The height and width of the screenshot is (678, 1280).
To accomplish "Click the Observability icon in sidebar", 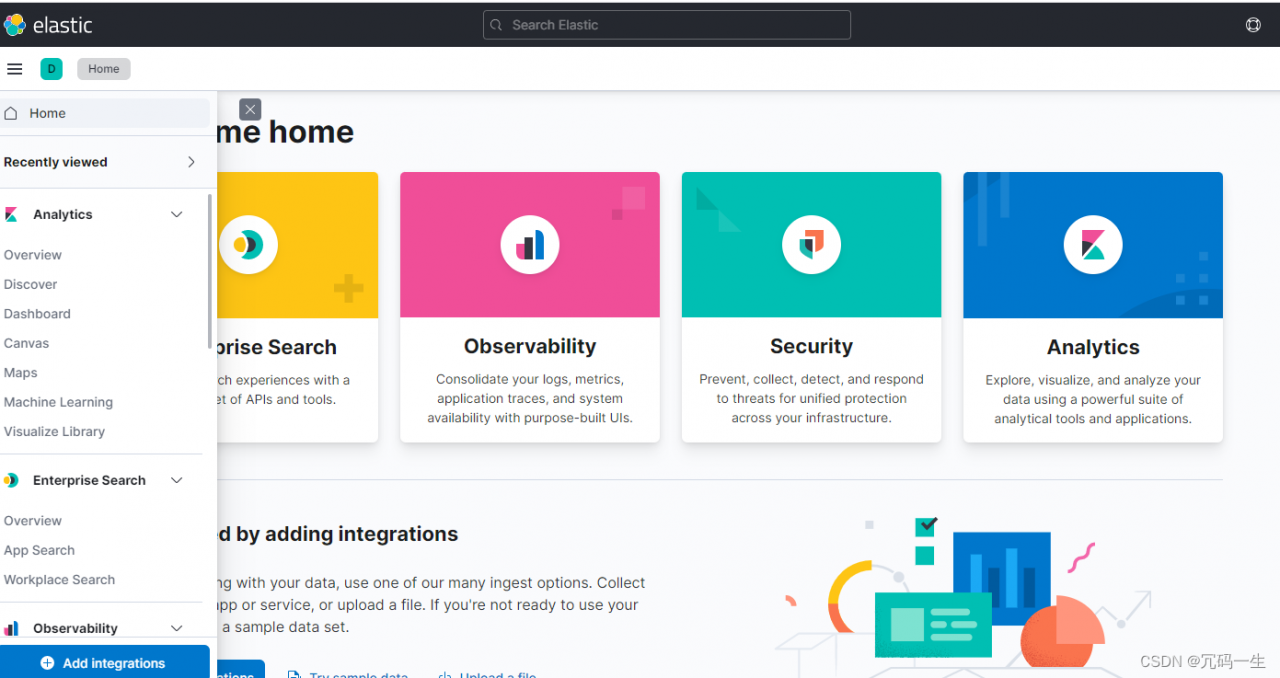I will pyautogui.click(x=11, y=628).
